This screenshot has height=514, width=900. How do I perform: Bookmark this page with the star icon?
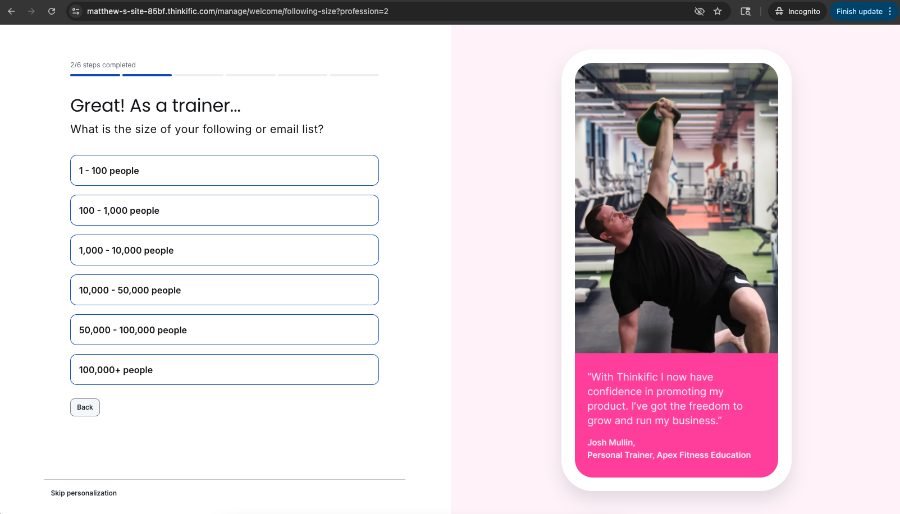[717, 11]
